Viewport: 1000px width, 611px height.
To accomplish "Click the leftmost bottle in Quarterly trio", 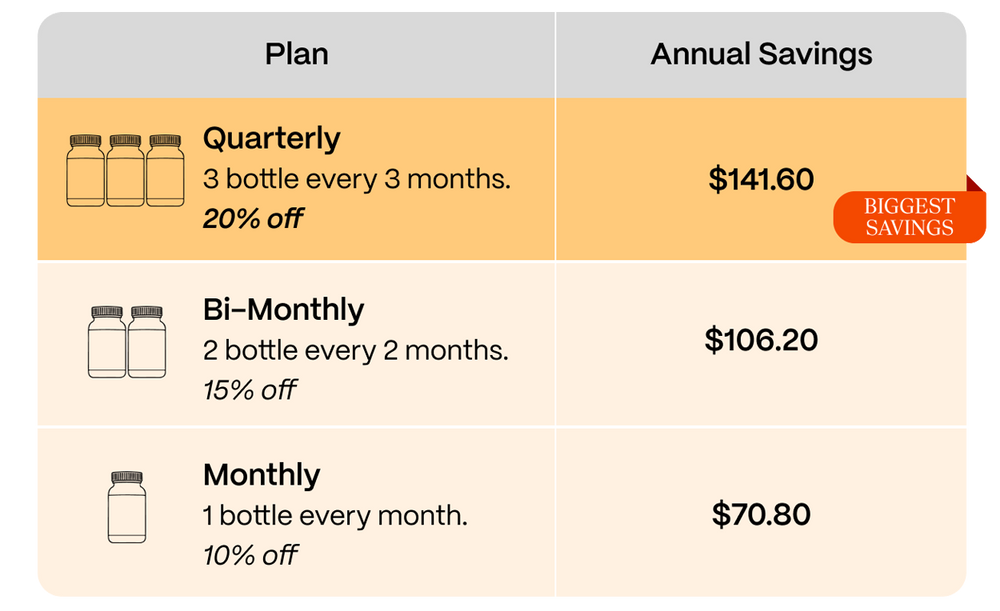I will [x=85, y=171].
